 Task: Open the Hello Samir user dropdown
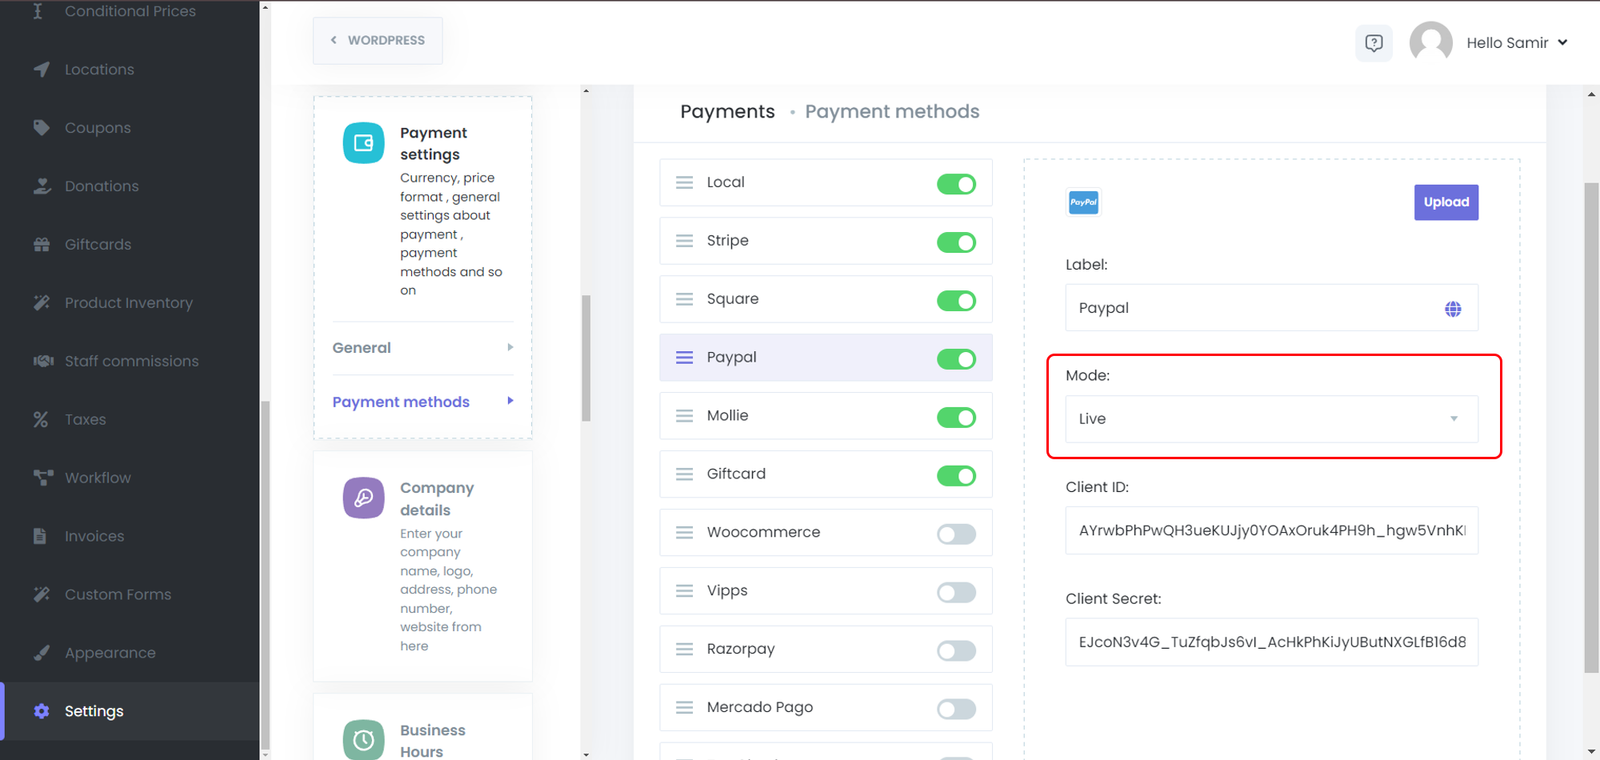pos(1515,43)
